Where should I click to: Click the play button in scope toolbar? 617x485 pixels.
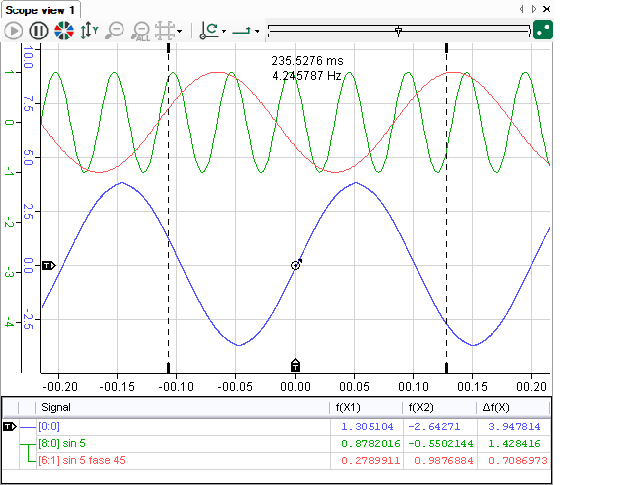tap(14, 30)
